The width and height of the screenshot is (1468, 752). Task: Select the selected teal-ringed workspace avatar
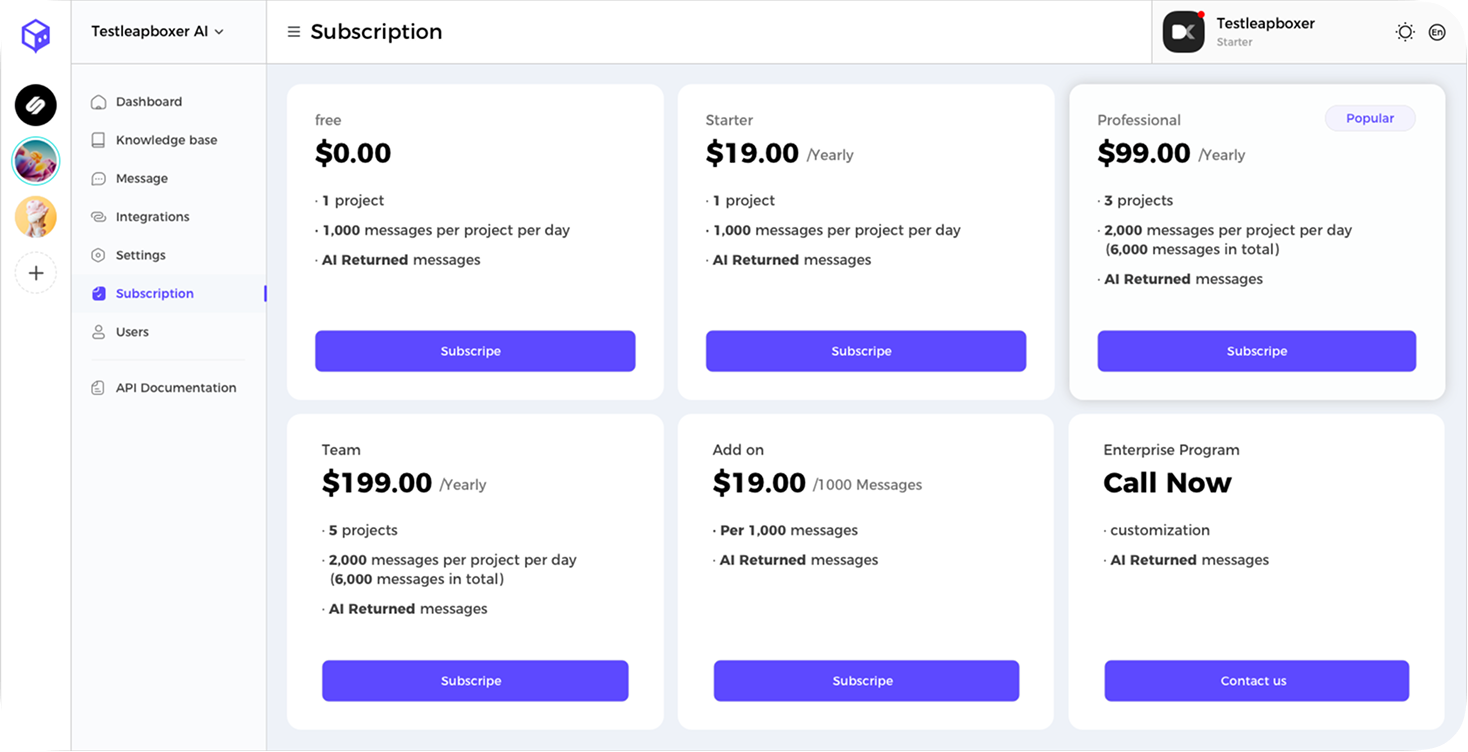tap(36, 161)
